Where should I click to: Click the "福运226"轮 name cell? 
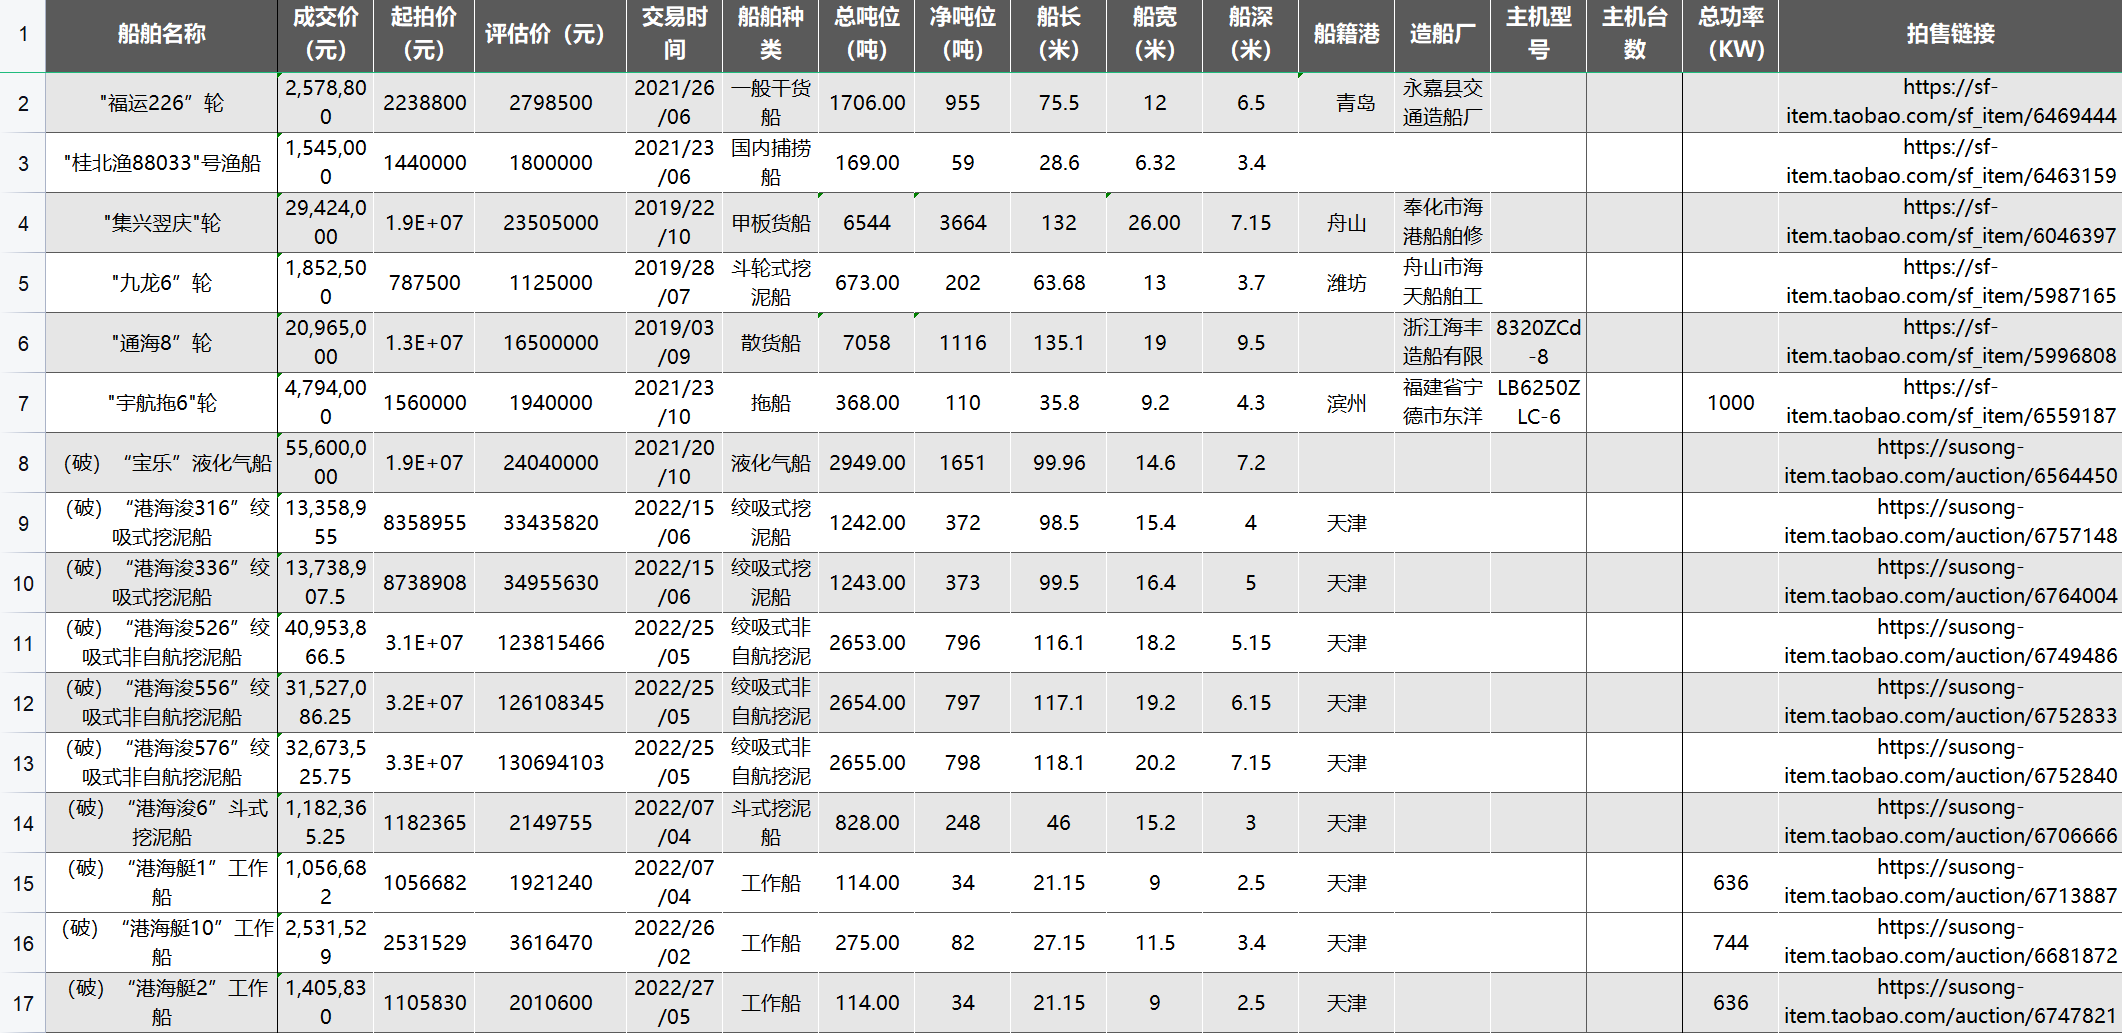coord(161,102)
